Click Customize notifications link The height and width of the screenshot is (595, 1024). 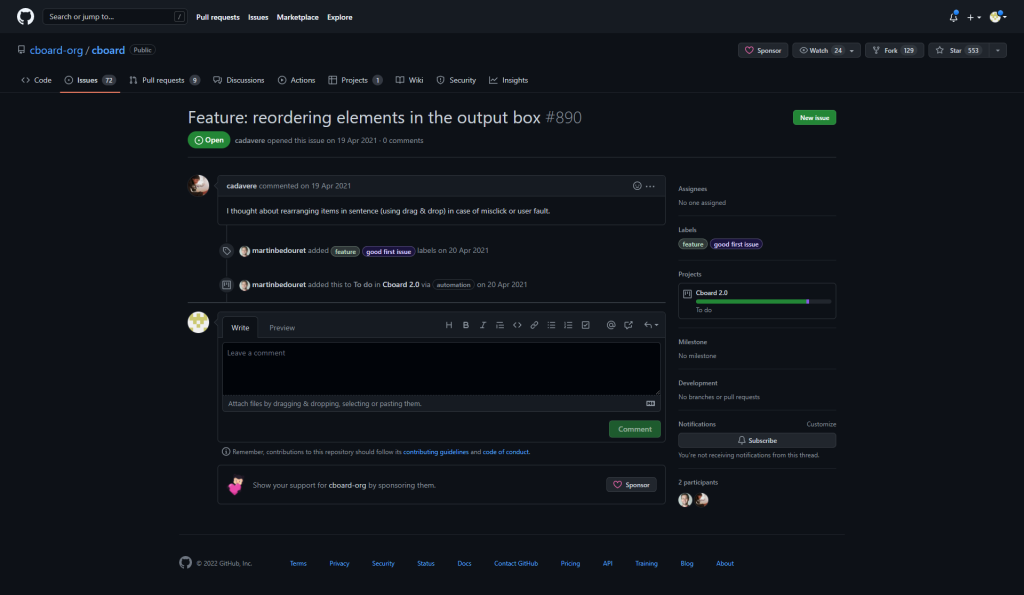click(x=821, y=425)
